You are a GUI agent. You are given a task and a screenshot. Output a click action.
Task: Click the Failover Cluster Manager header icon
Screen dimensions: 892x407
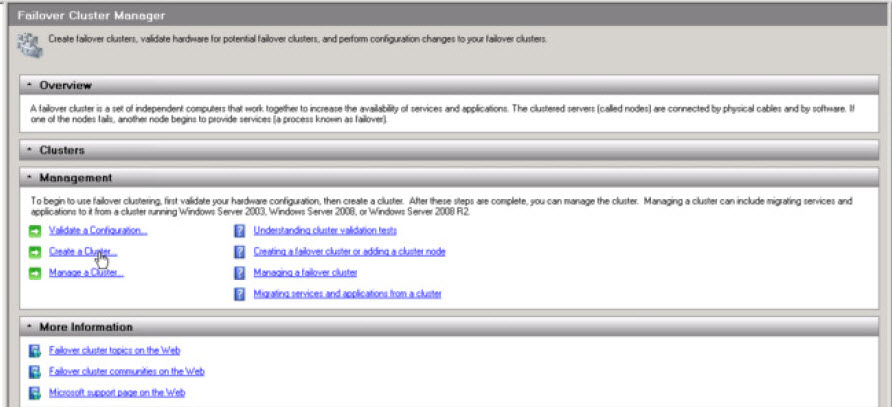click(30, 46)
